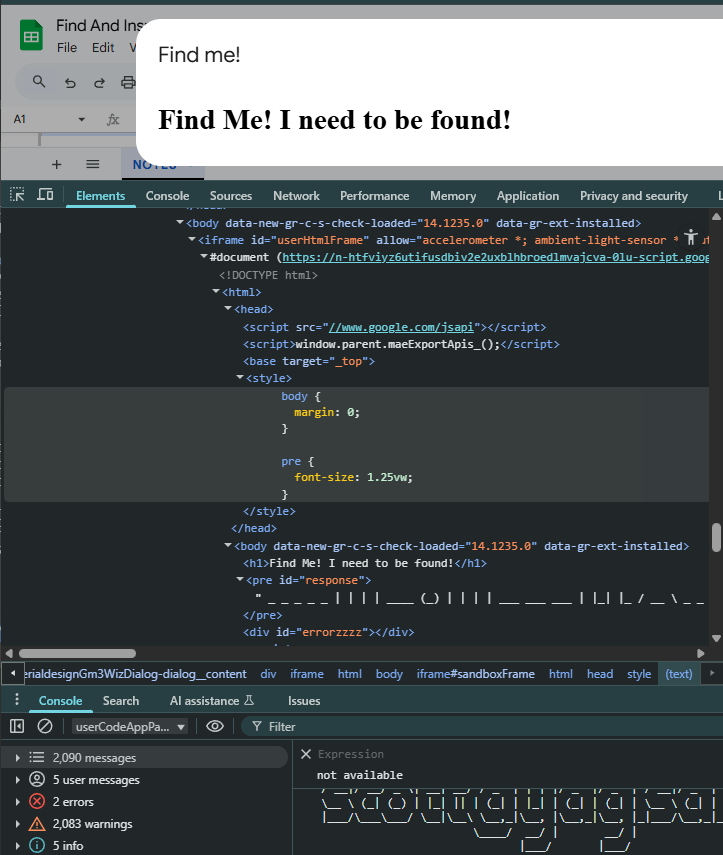Expand the 5 user messages group

(17, 780)
